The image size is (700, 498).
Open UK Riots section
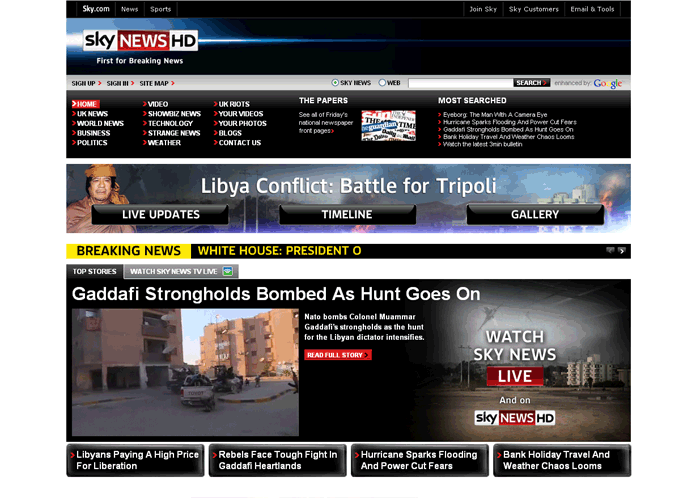click(232, 104)
